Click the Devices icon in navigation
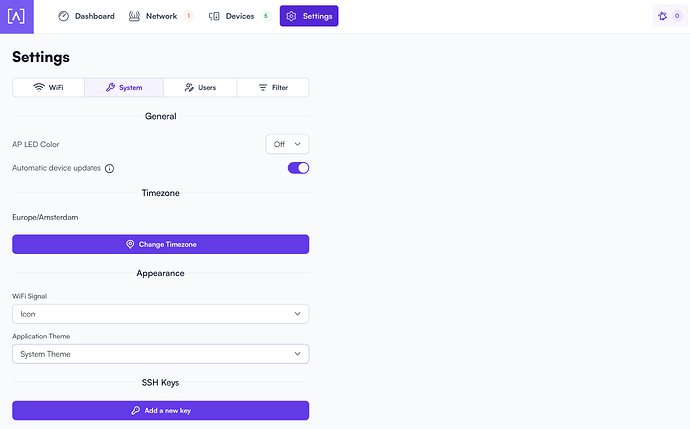The height and width of the screenshot is (429, 690). click(214, 16)
